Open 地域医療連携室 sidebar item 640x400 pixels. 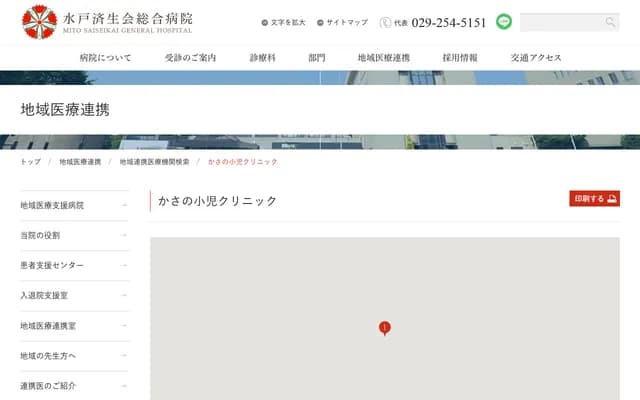pos(74,326)
